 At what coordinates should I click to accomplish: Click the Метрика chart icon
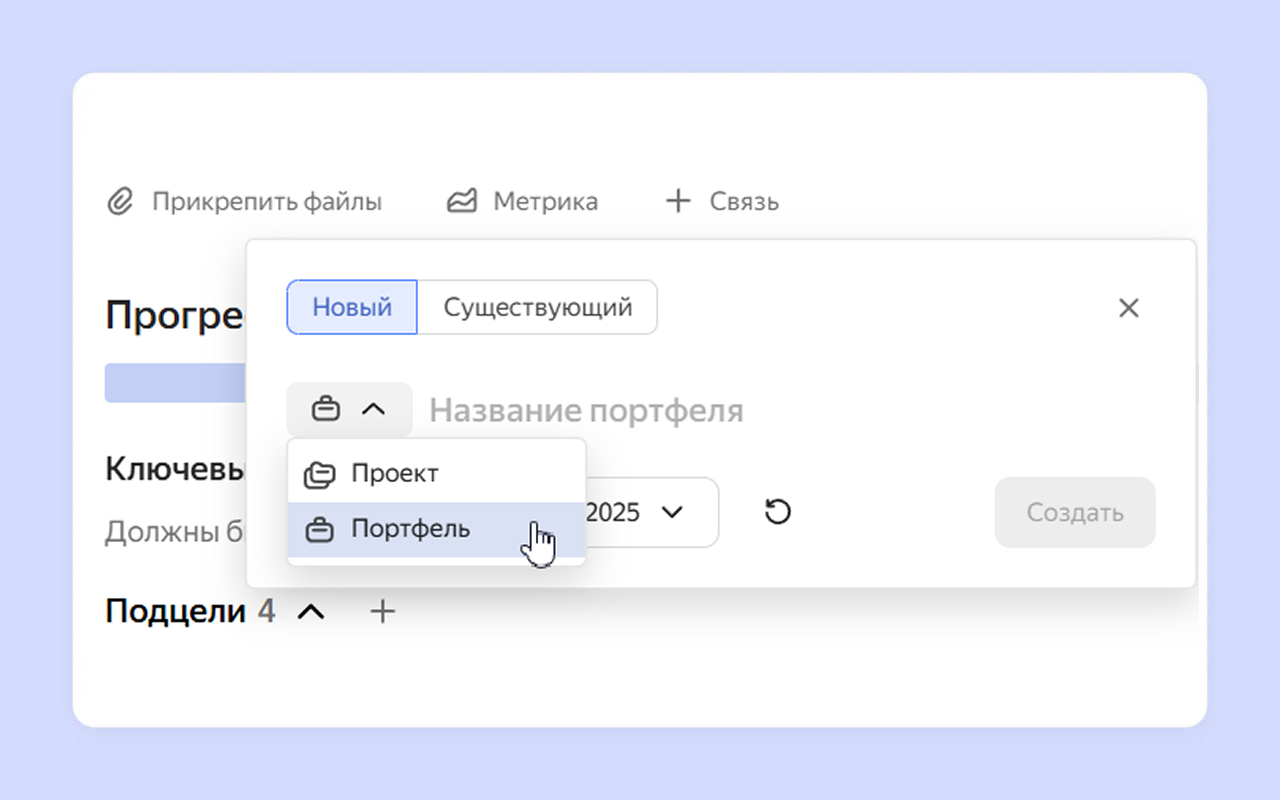[461, 202]
